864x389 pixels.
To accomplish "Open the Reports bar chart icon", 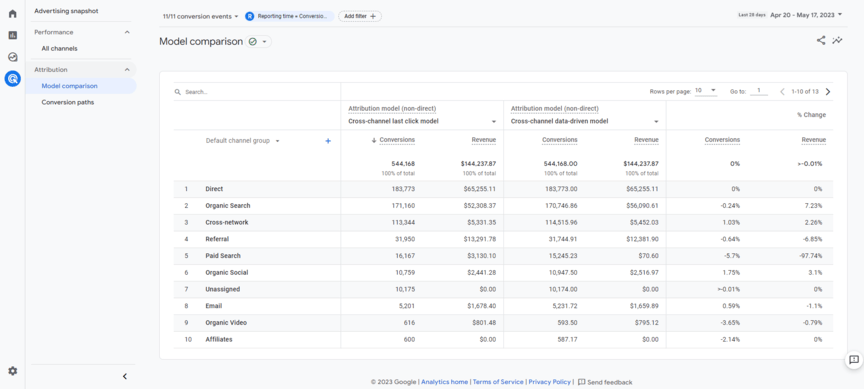I will [x=12, y=35].
